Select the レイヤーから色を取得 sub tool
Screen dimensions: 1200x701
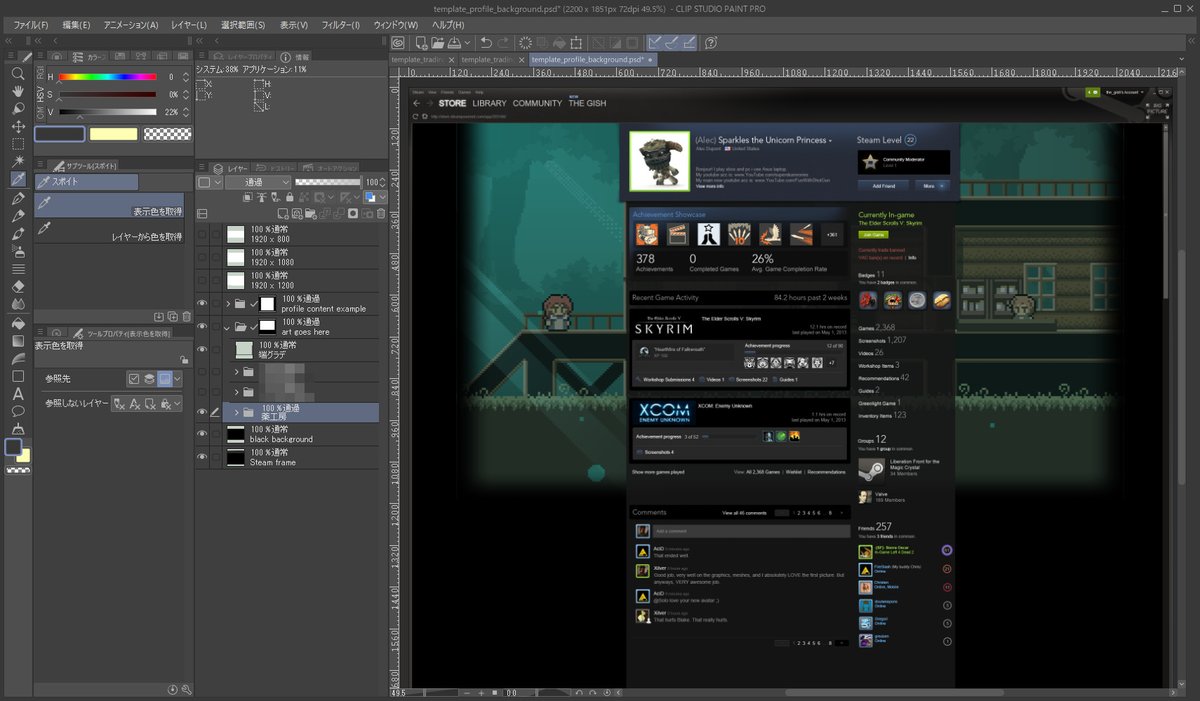coord(110,231)
